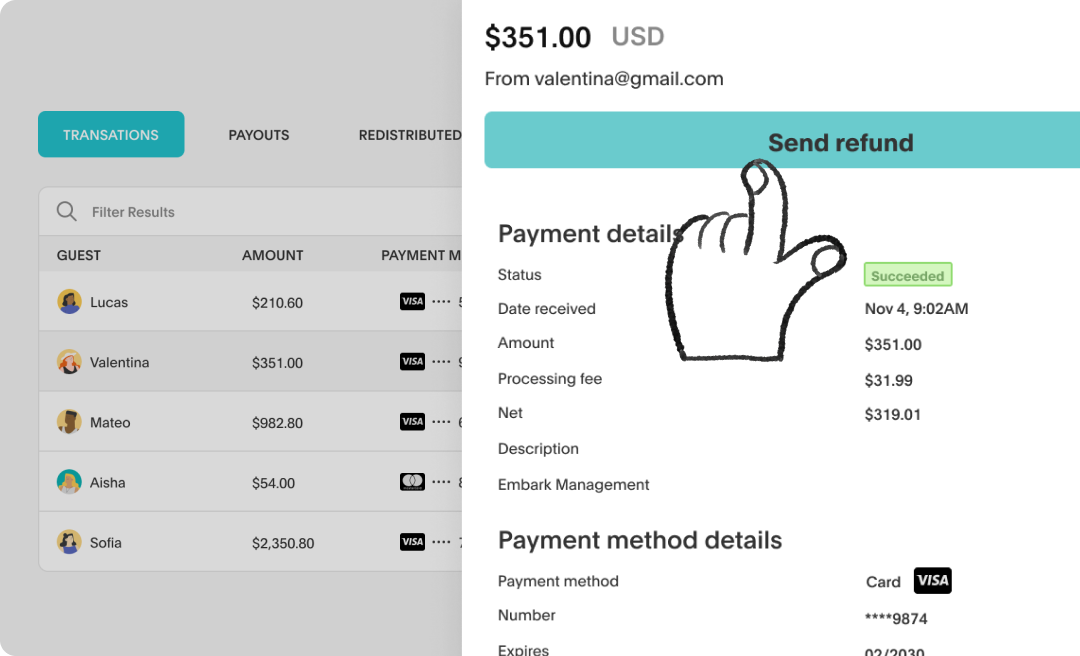Screen dimensions: 1080x656
Task: Click the Amount column header
Action: (x=272, y=255)
